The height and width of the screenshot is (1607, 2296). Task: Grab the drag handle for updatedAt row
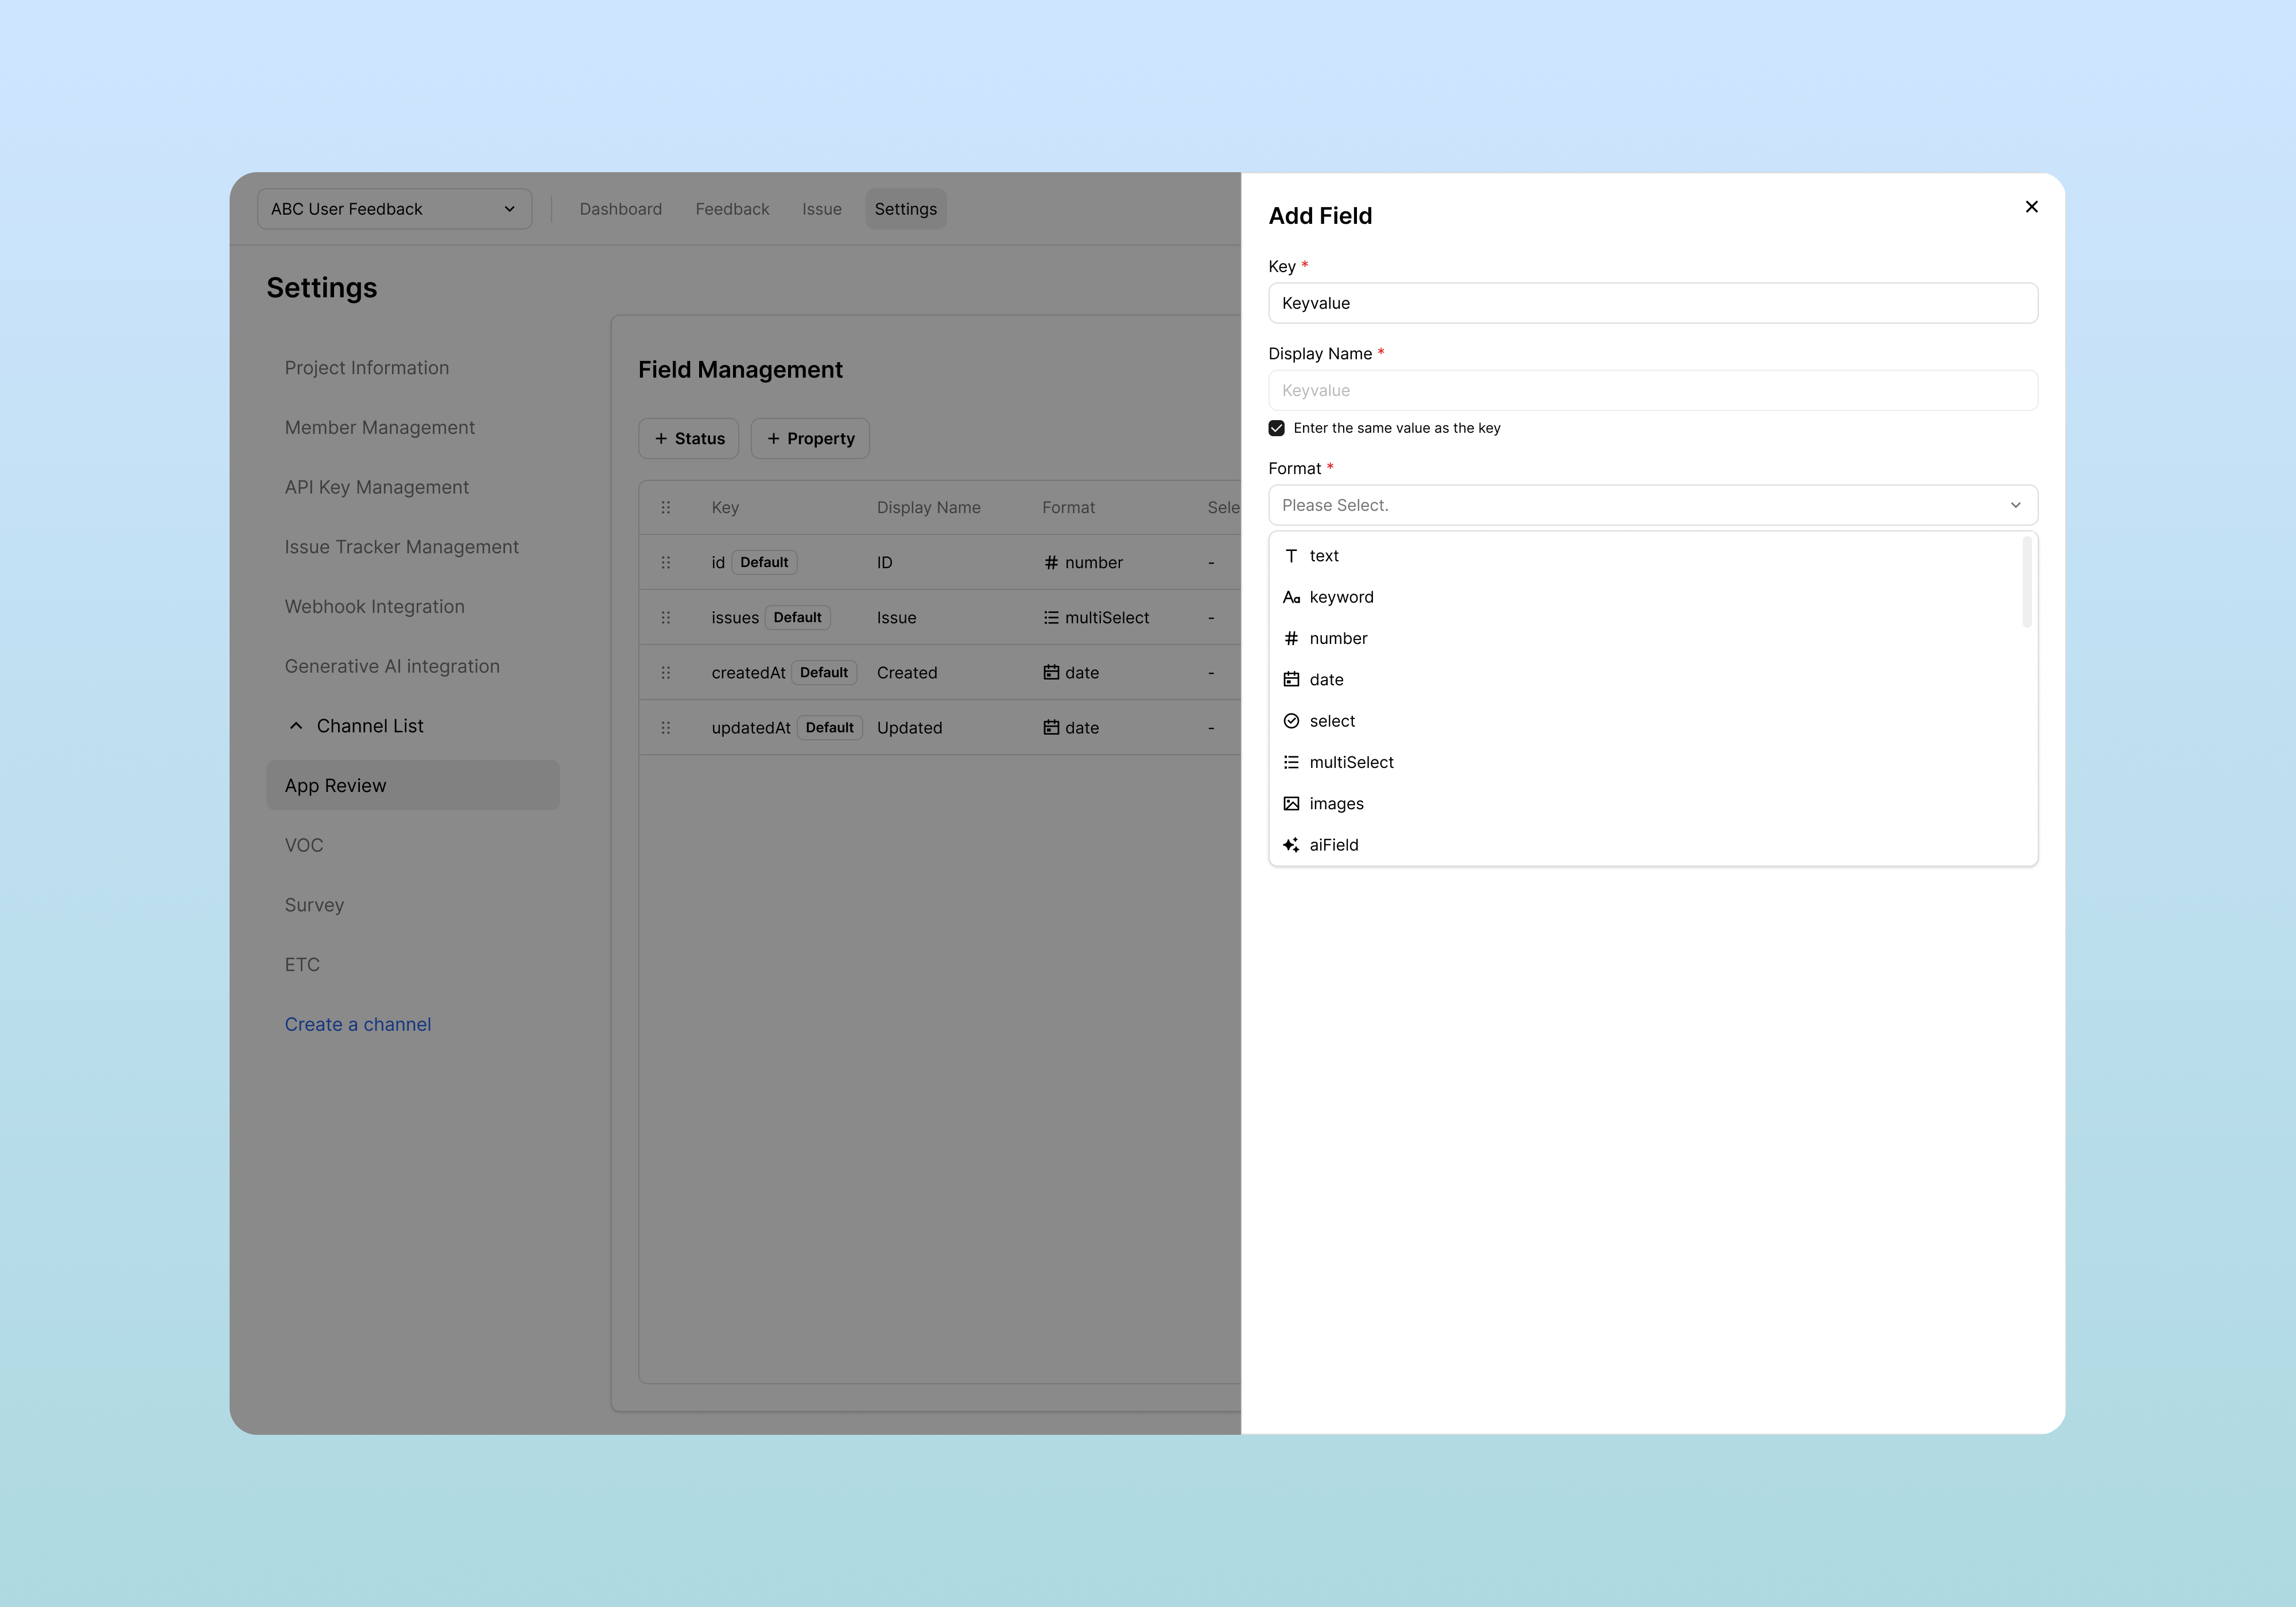click(x=666, y=728)
